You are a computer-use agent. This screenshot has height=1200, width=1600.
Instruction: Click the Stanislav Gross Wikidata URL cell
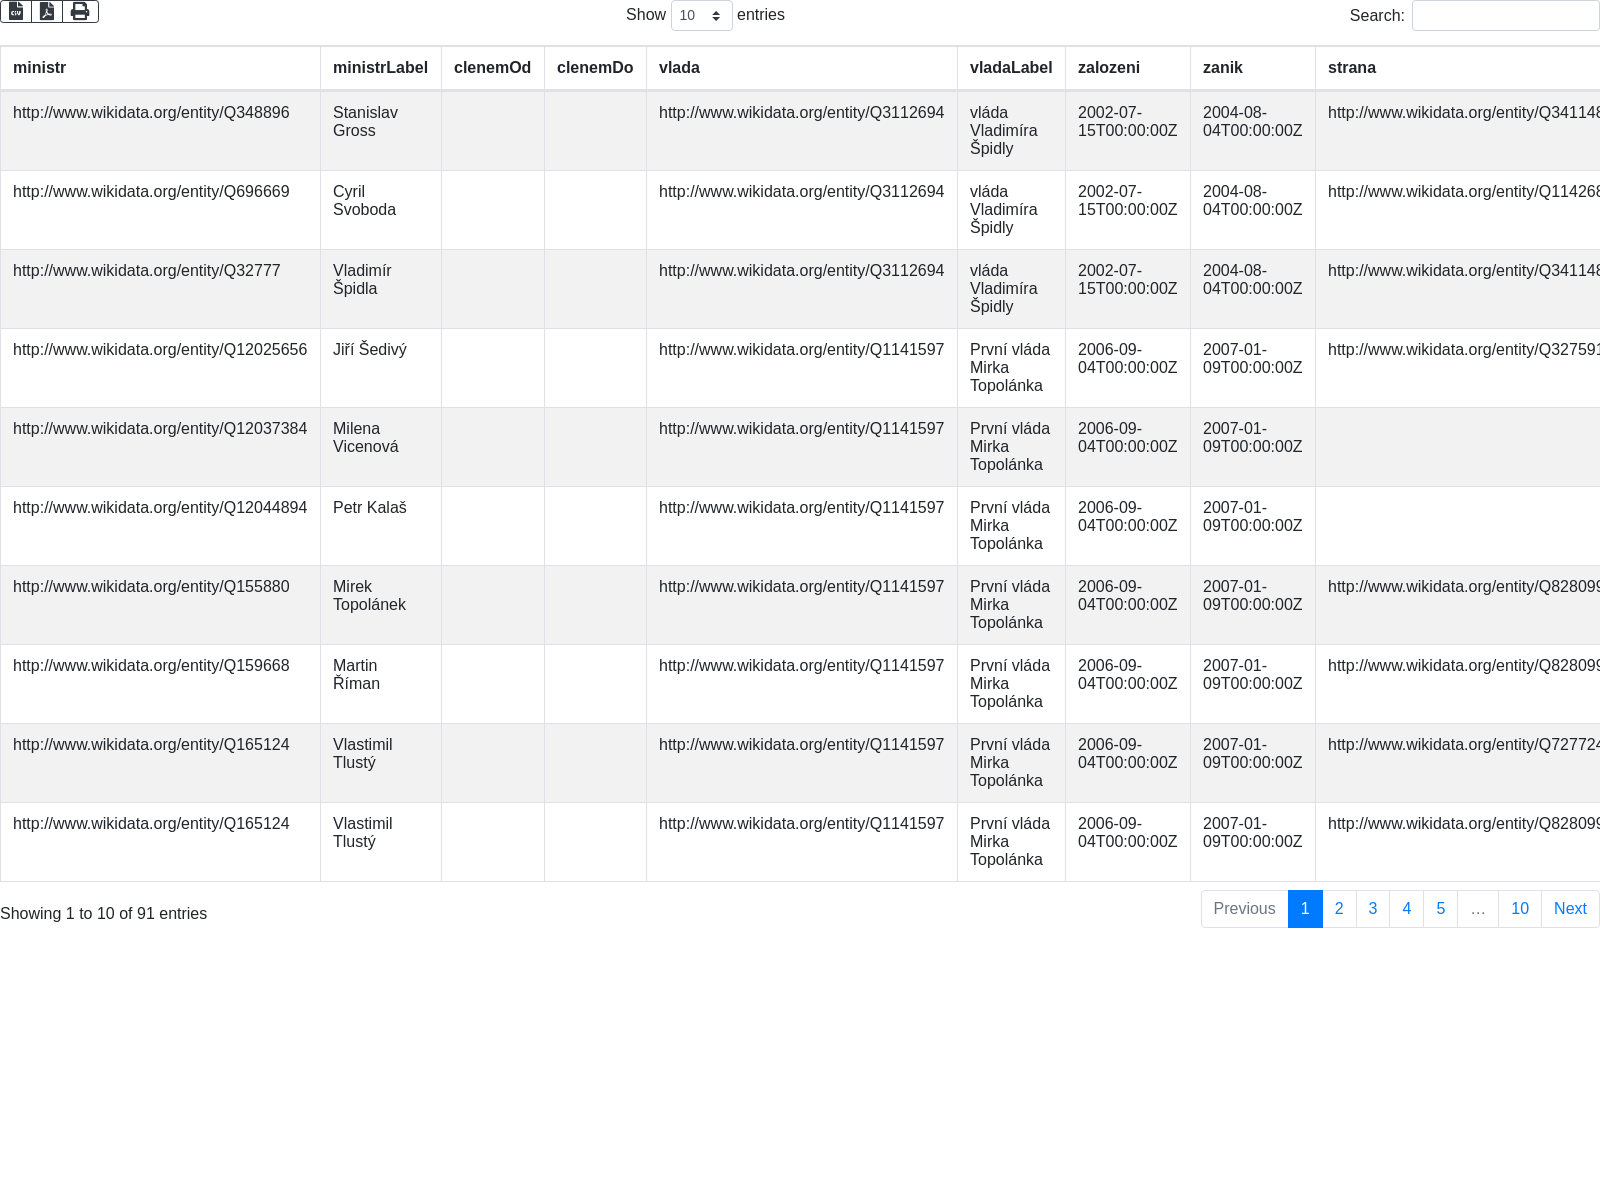click(151, 113)
